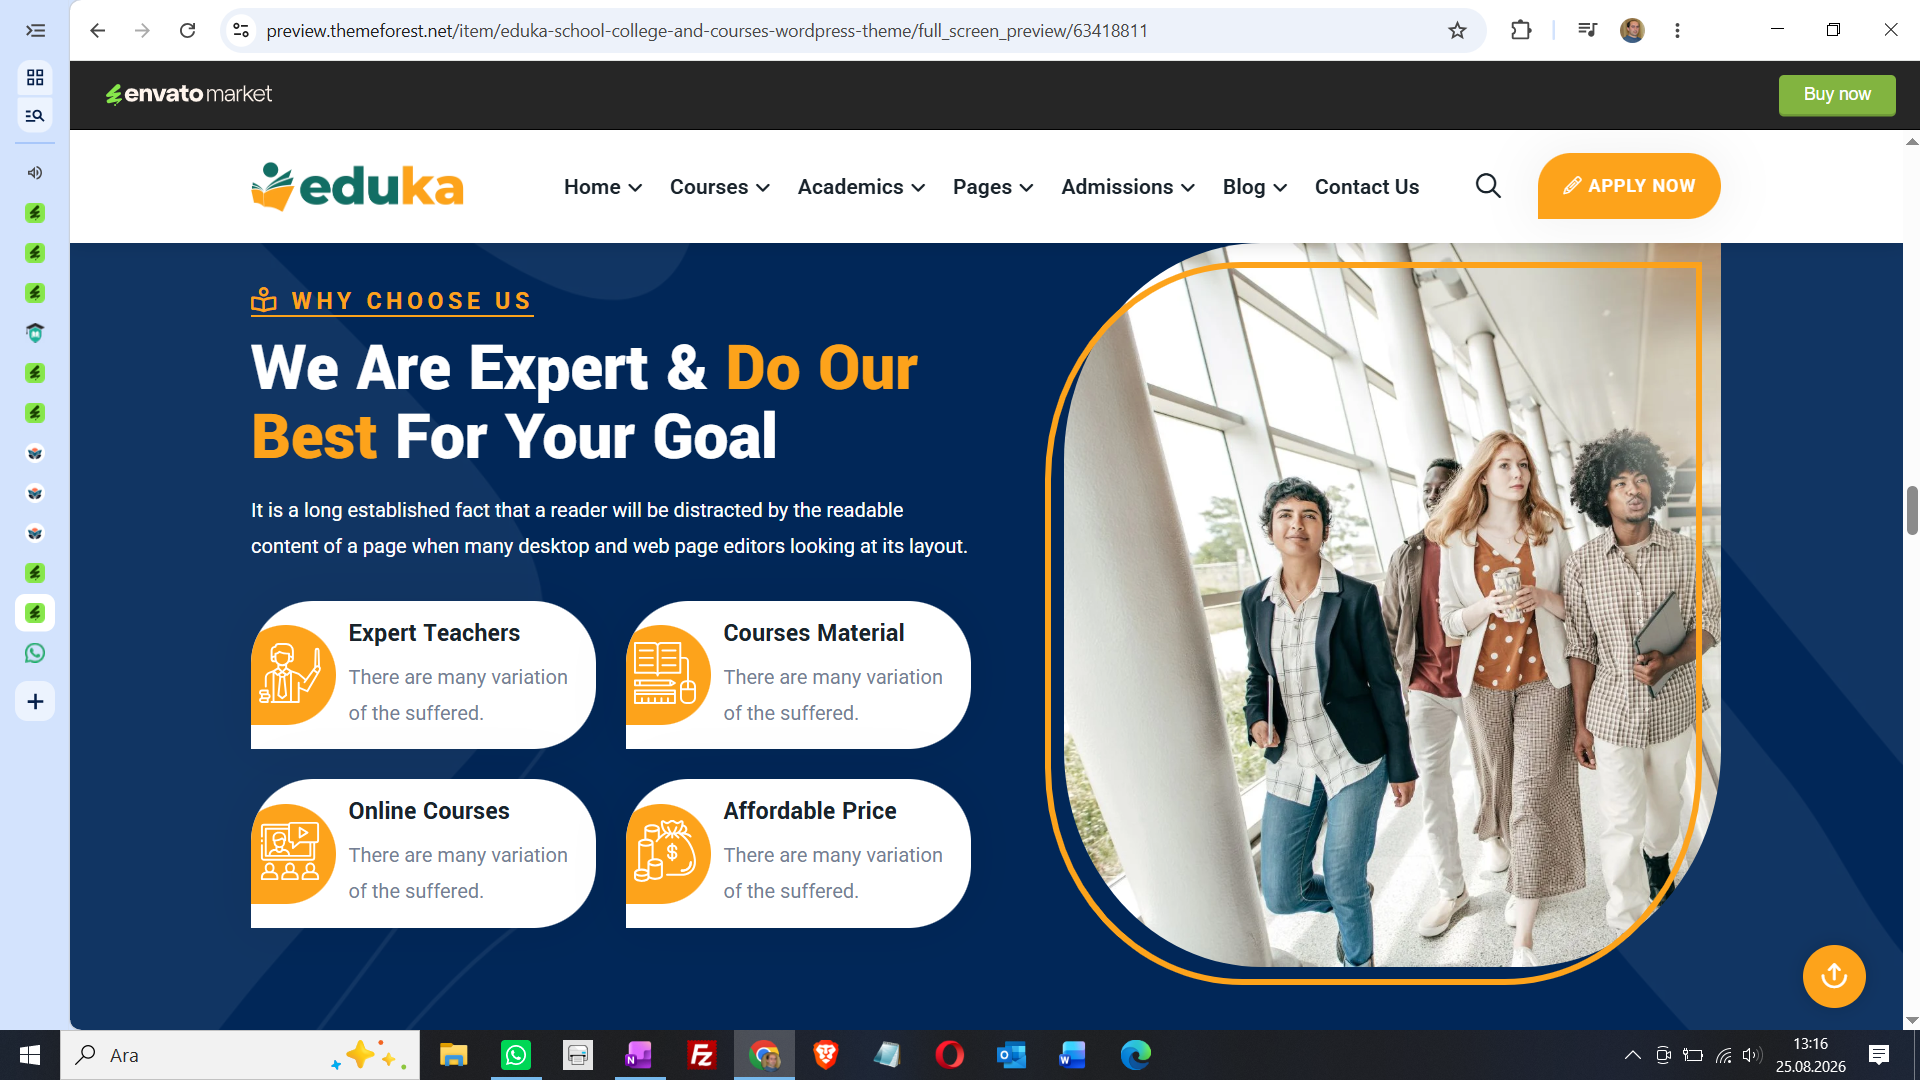Image resolution: width=1920 pixels, height=1080 pixels.
Task: Click the green Buy now button
Action: [1836, 94]
